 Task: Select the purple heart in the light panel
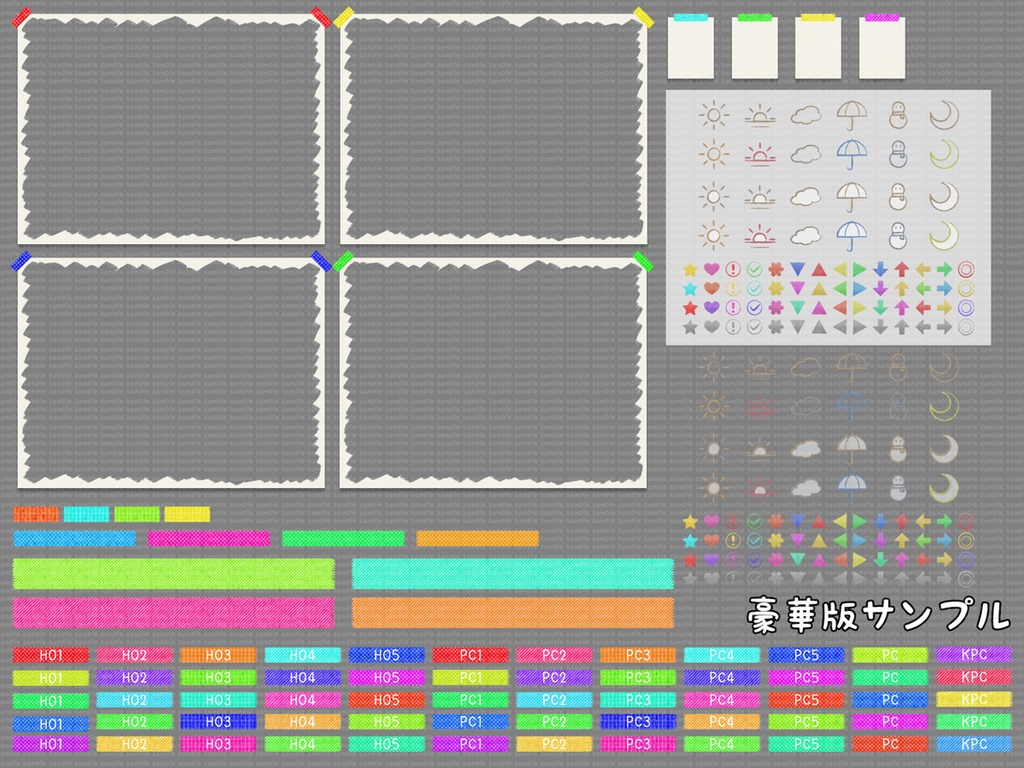click(711, 307)
